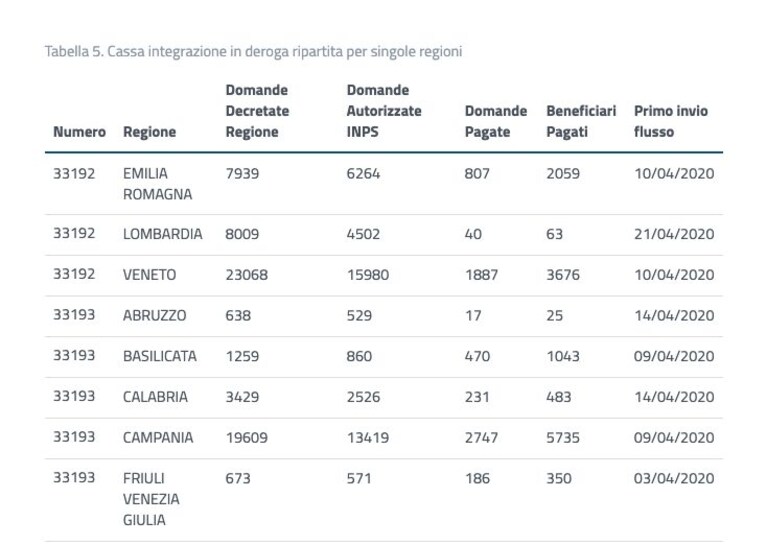Click the VENETO row region name
The image size is (767, 545).
point(149,274)
